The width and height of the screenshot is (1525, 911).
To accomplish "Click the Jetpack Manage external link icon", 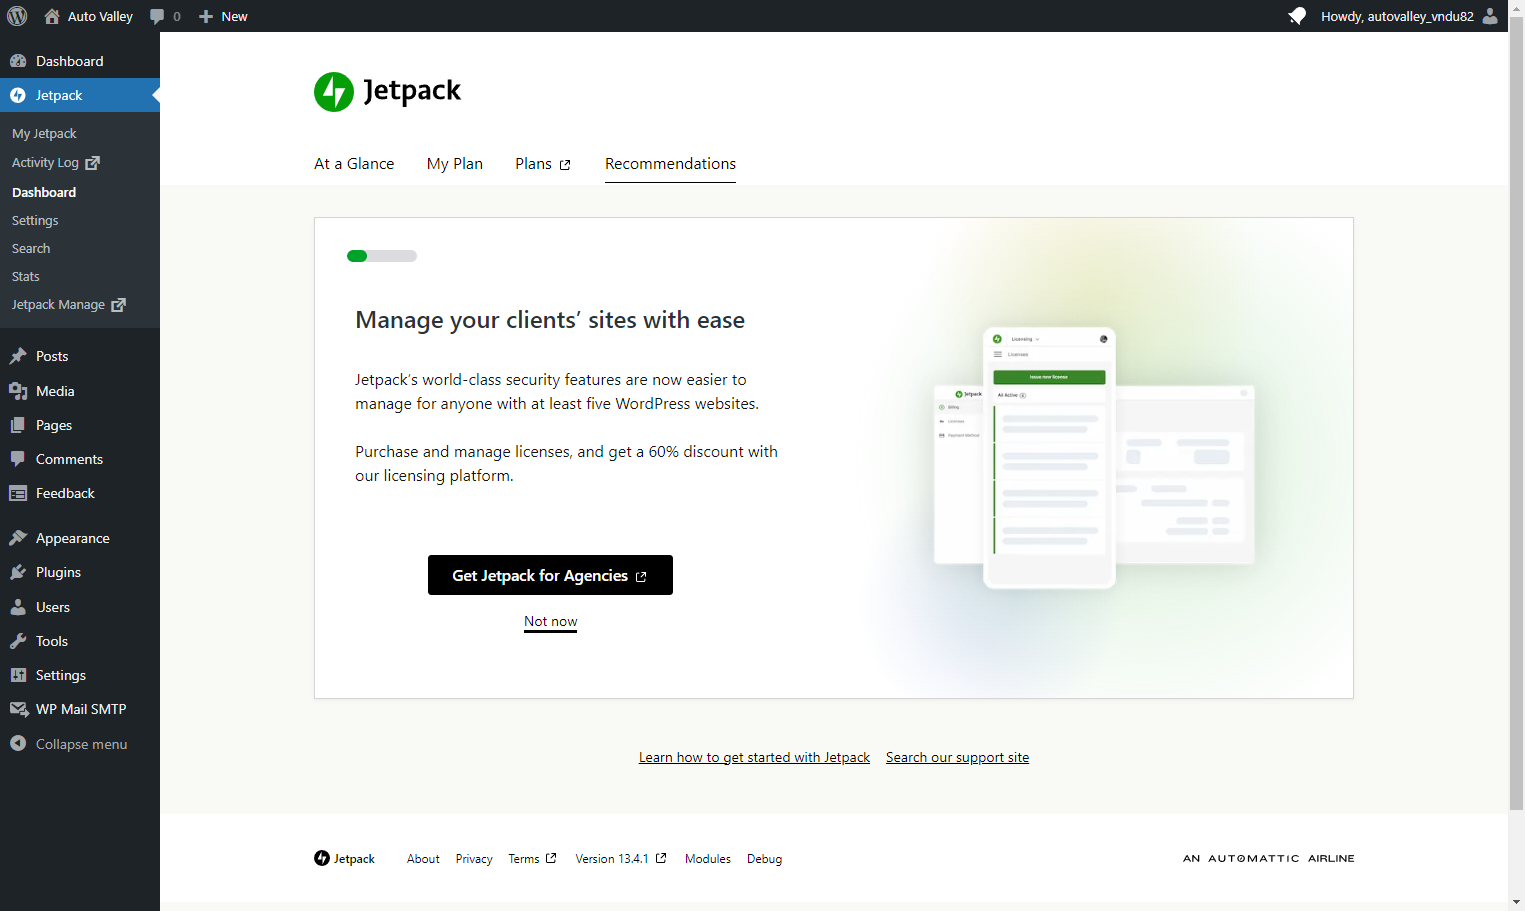I will 118,304.
